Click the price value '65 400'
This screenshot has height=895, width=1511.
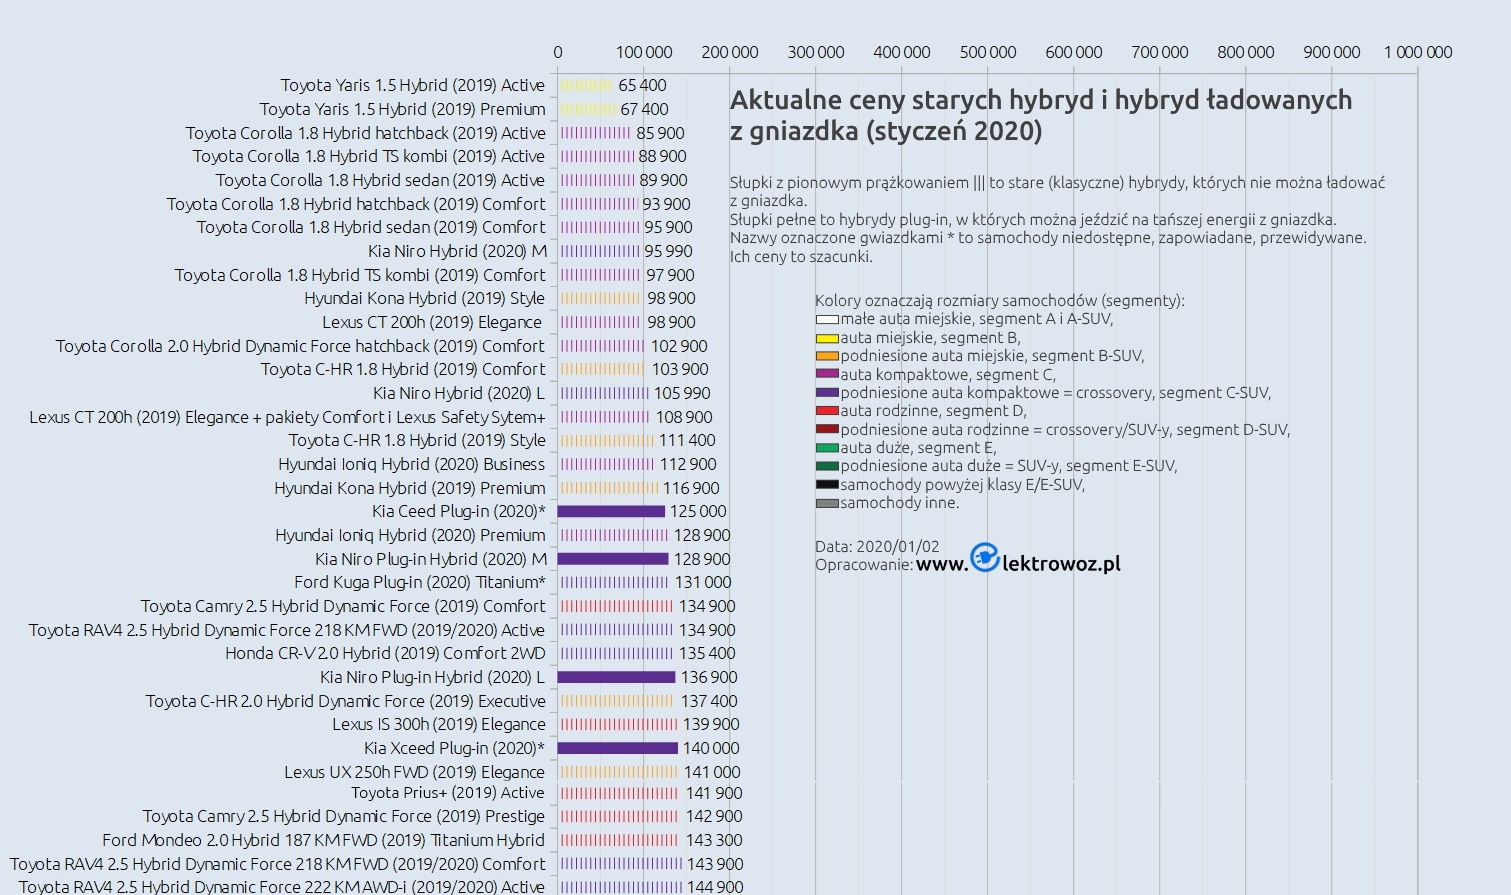[642, 86]
